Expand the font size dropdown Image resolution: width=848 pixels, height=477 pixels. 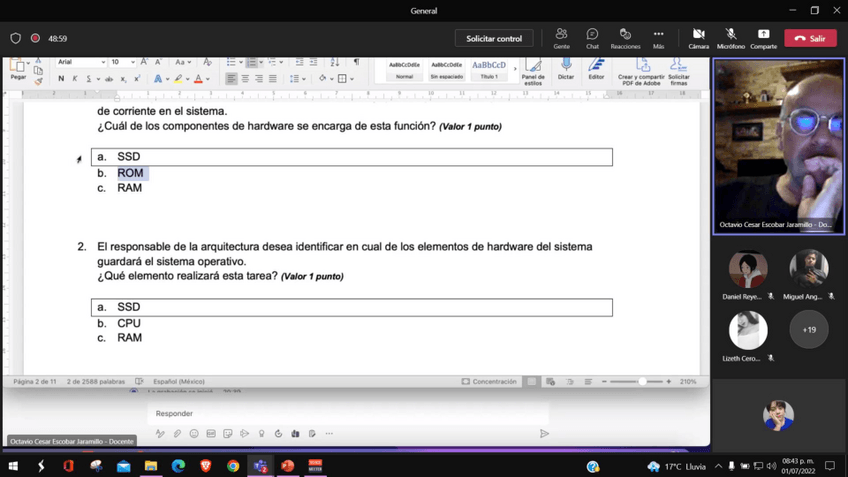131,62
